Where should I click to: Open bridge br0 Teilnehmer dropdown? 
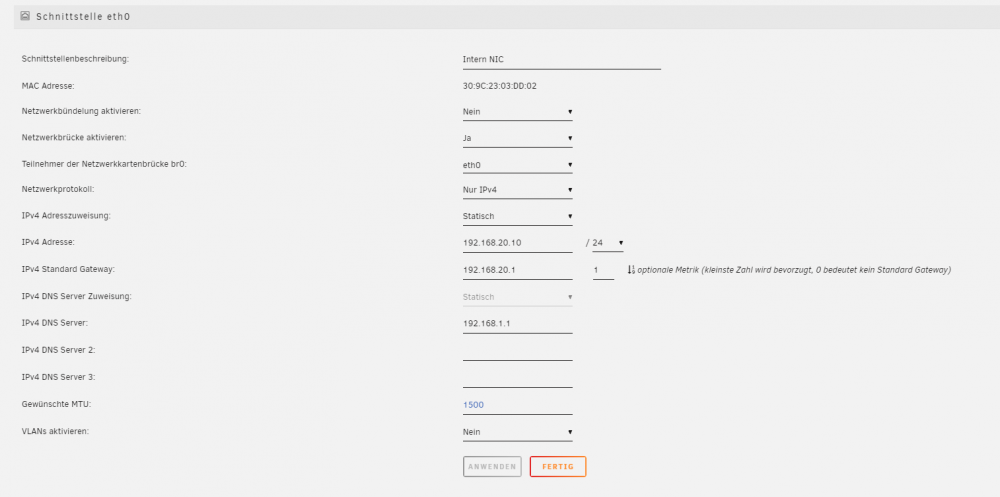click(x=518, y=165)
